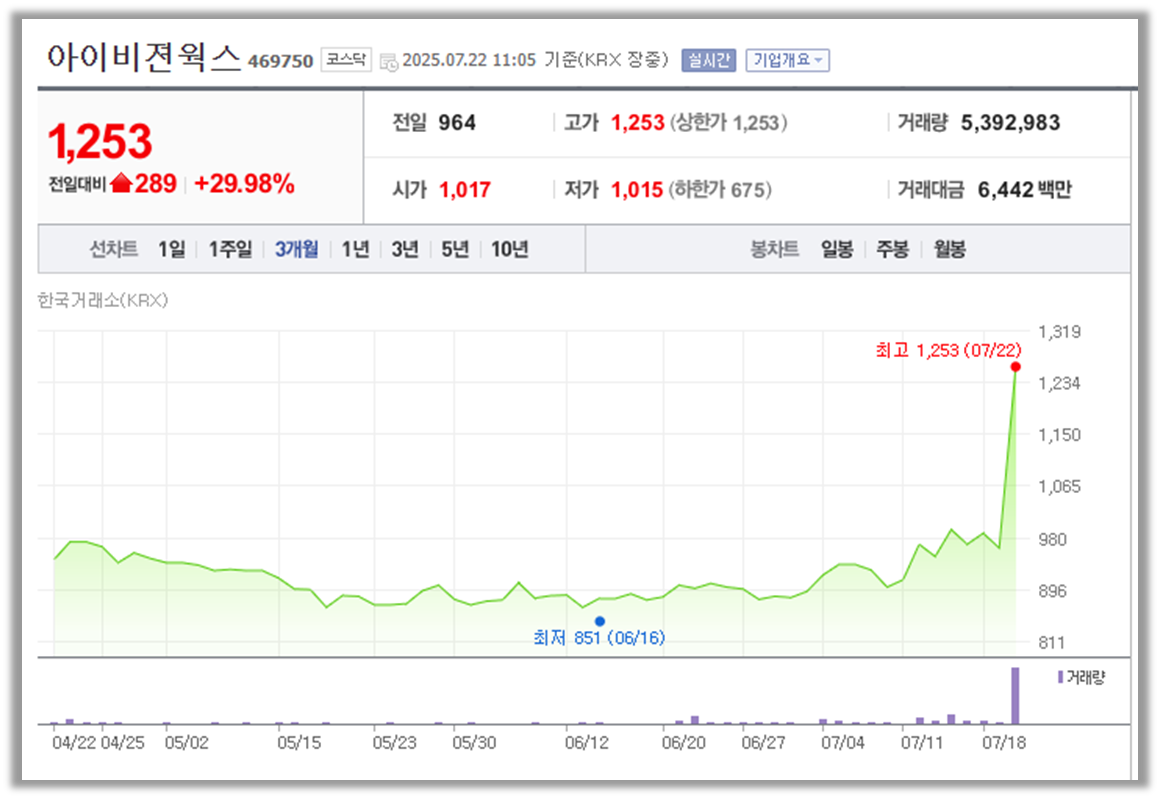Select the 3년 line chart tab
Image resolution: width=1160 pixels, height=799 pixels.
[405, 249]
